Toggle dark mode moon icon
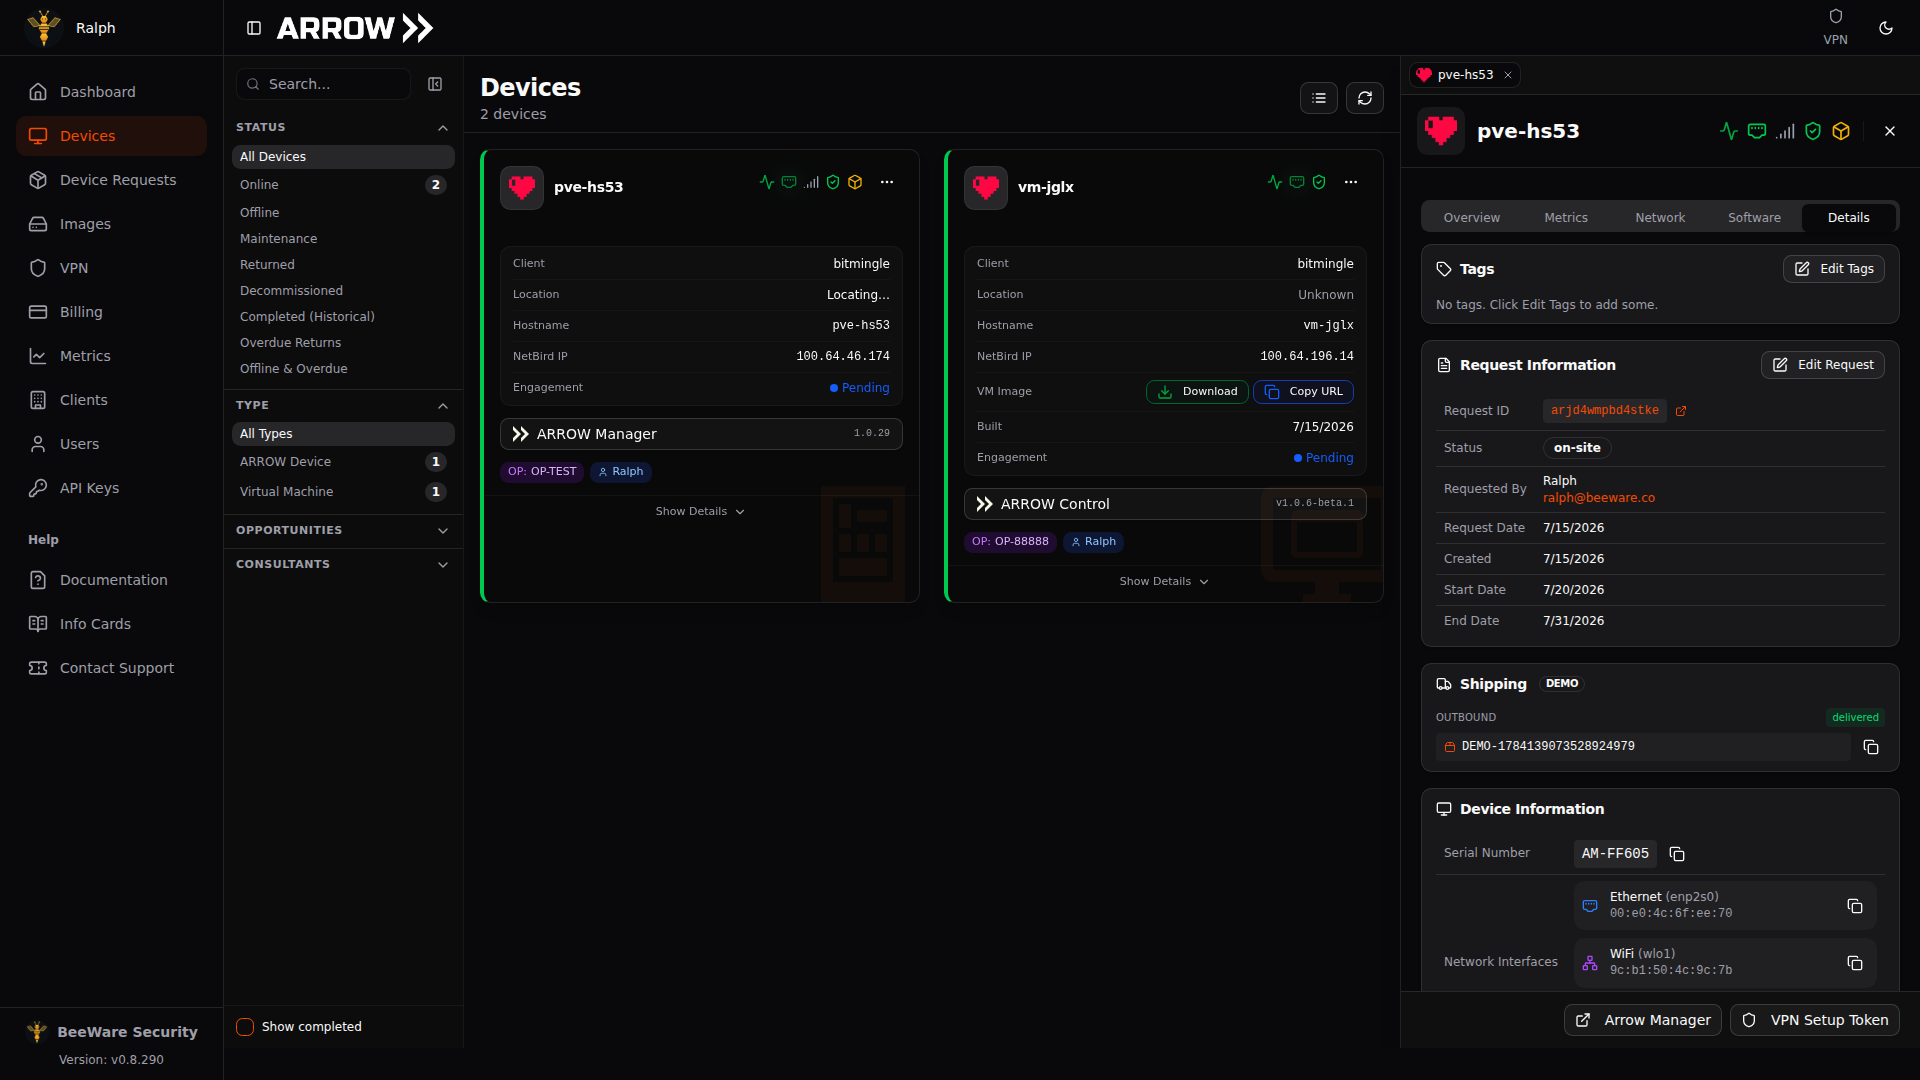This screenshot has width=1920, height=1080. 1886,28
